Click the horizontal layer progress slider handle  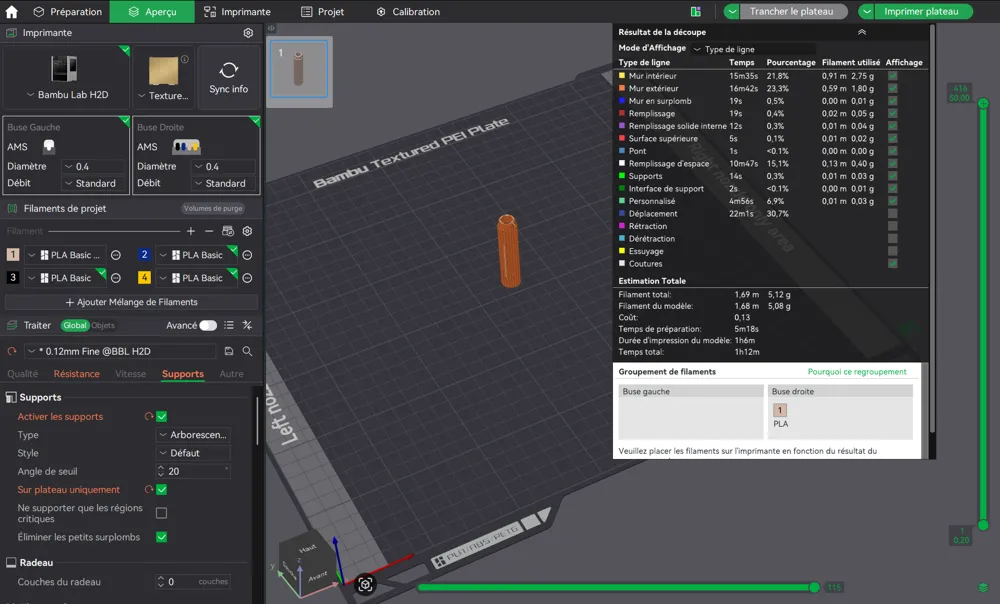coord(814,587)
